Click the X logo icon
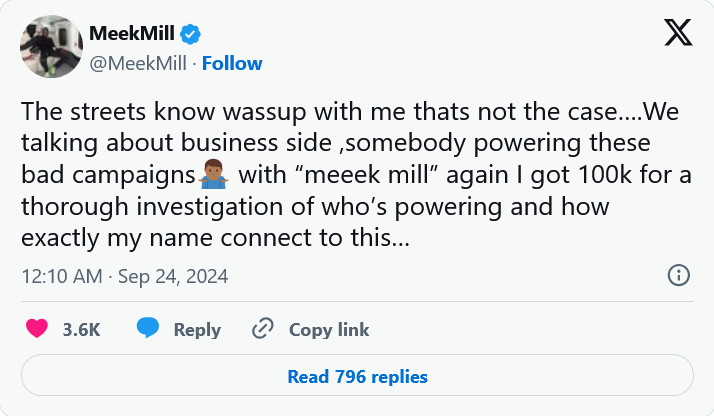Image resolution: width=714 pixels, height=416 pixels. point(678,33)
